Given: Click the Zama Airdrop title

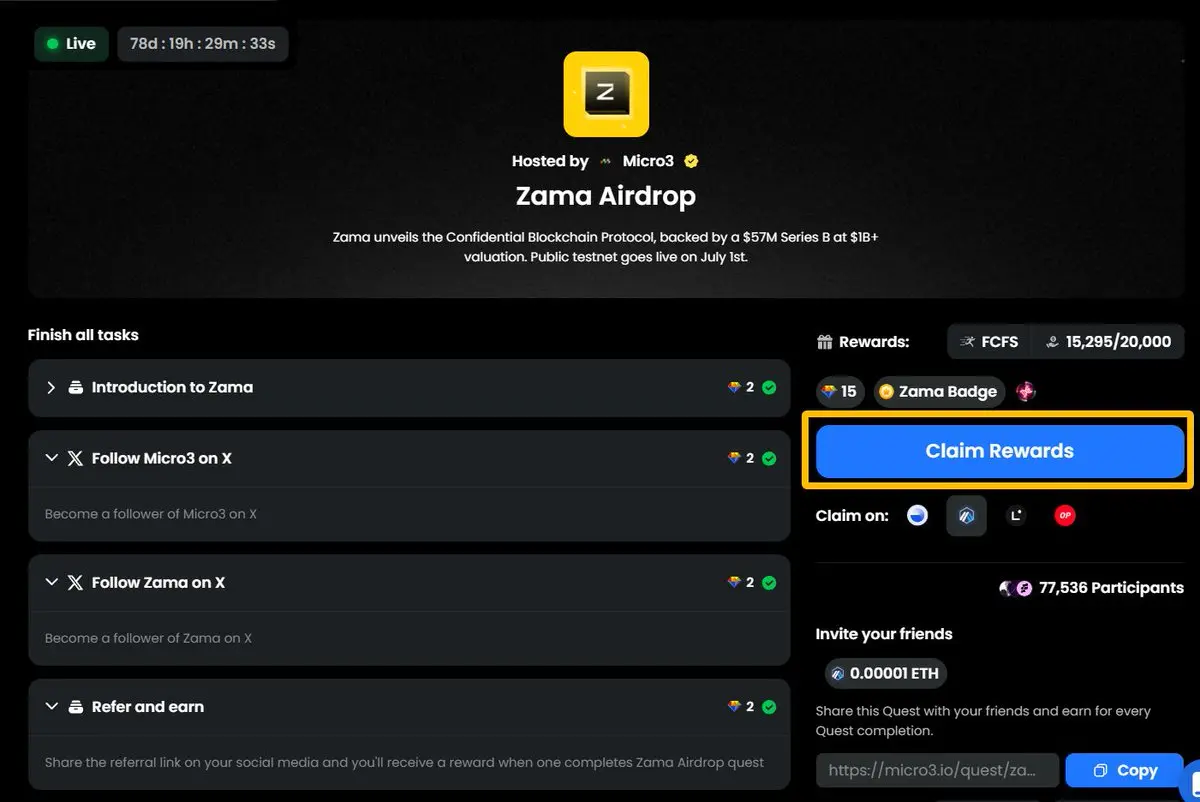Looking at the screenshot, I should (606, 195).
